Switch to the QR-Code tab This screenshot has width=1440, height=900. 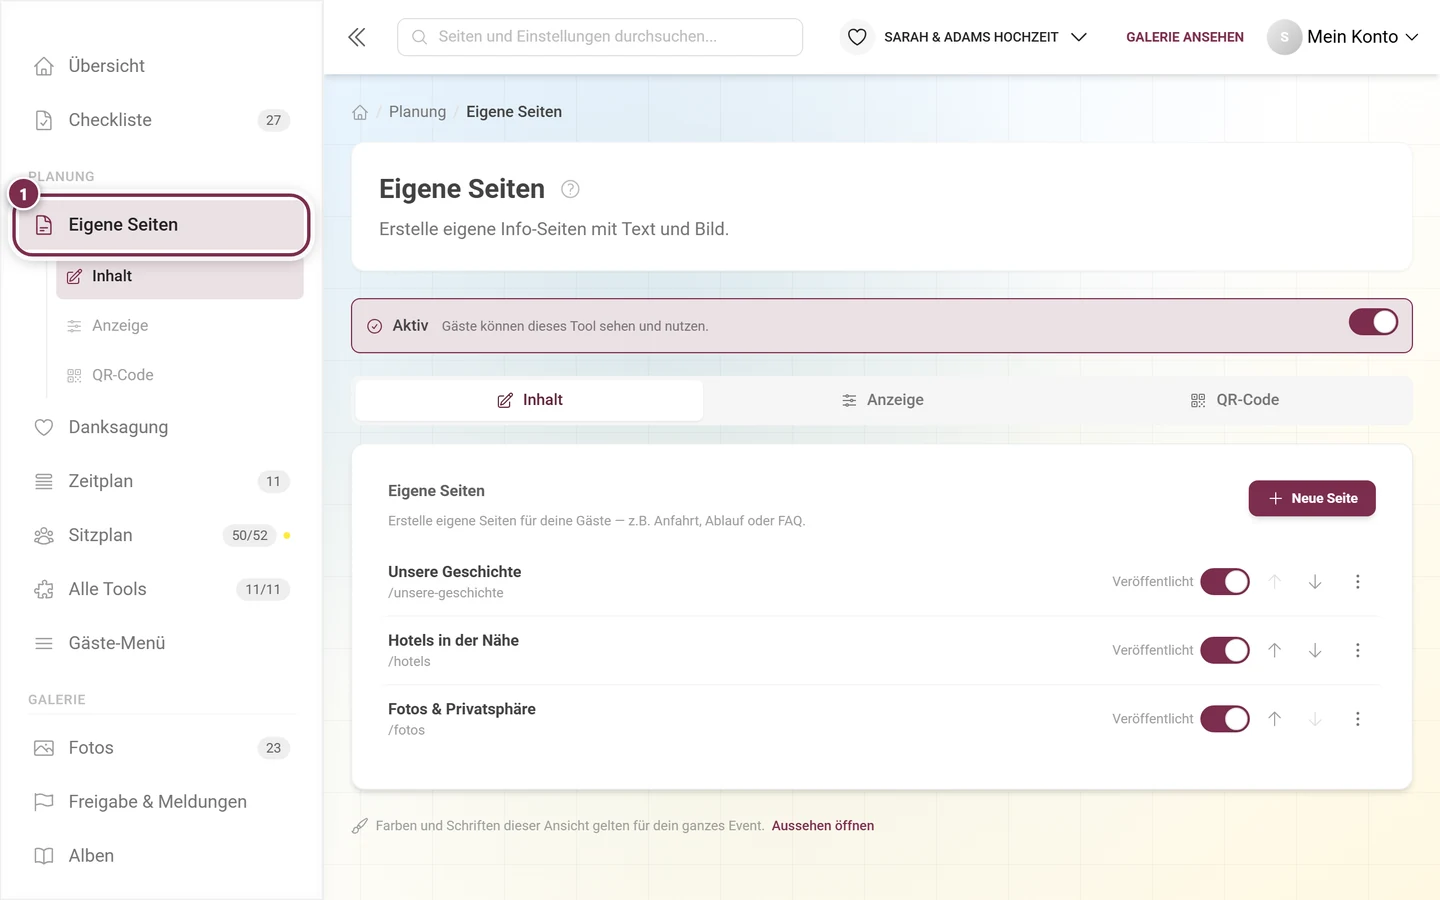(1234, 400)
